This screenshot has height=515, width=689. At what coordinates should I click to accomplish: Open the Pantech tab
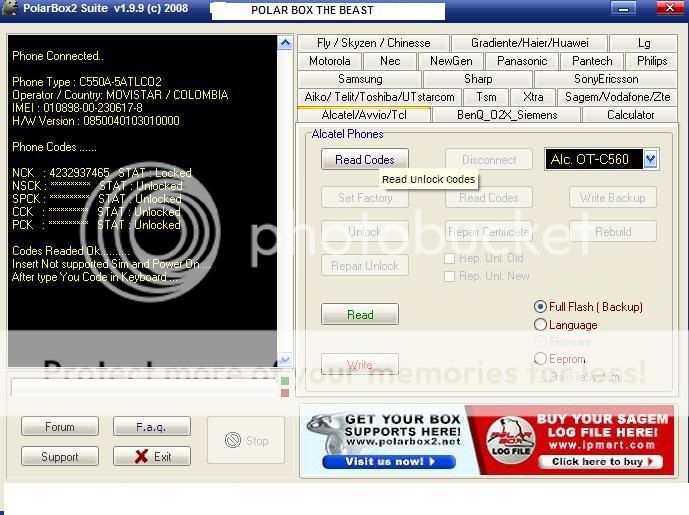(592, 61)
